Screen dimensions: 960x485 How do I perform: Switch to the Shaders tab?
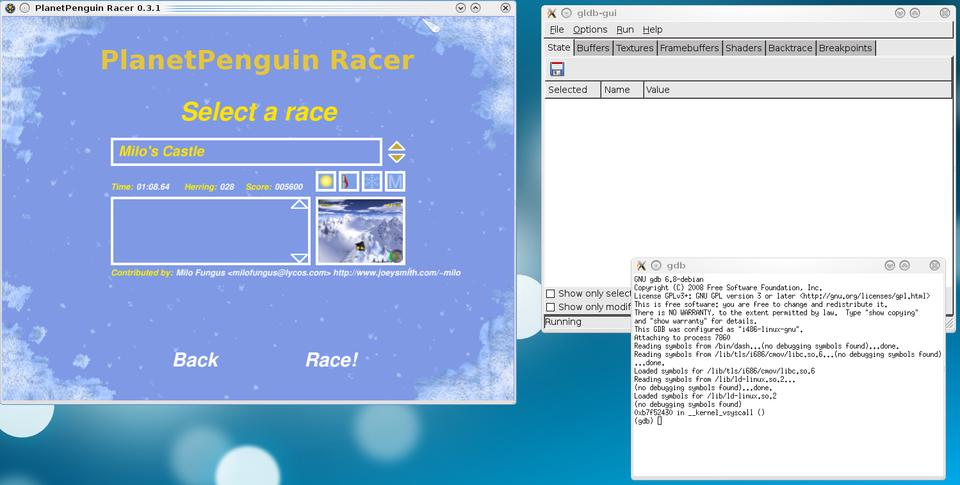(742, 48)
